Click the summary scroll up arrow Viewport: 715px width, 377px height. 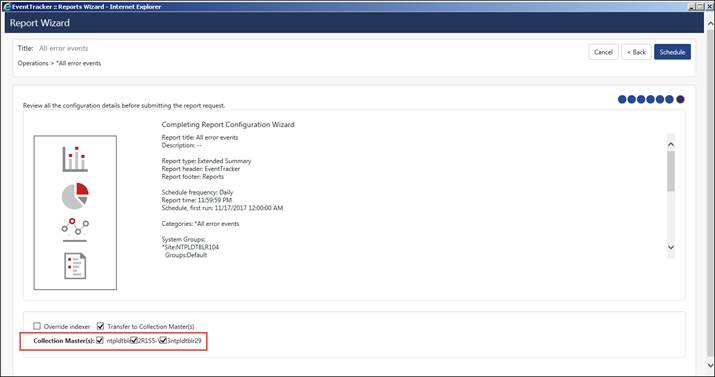tap(671, 145)
